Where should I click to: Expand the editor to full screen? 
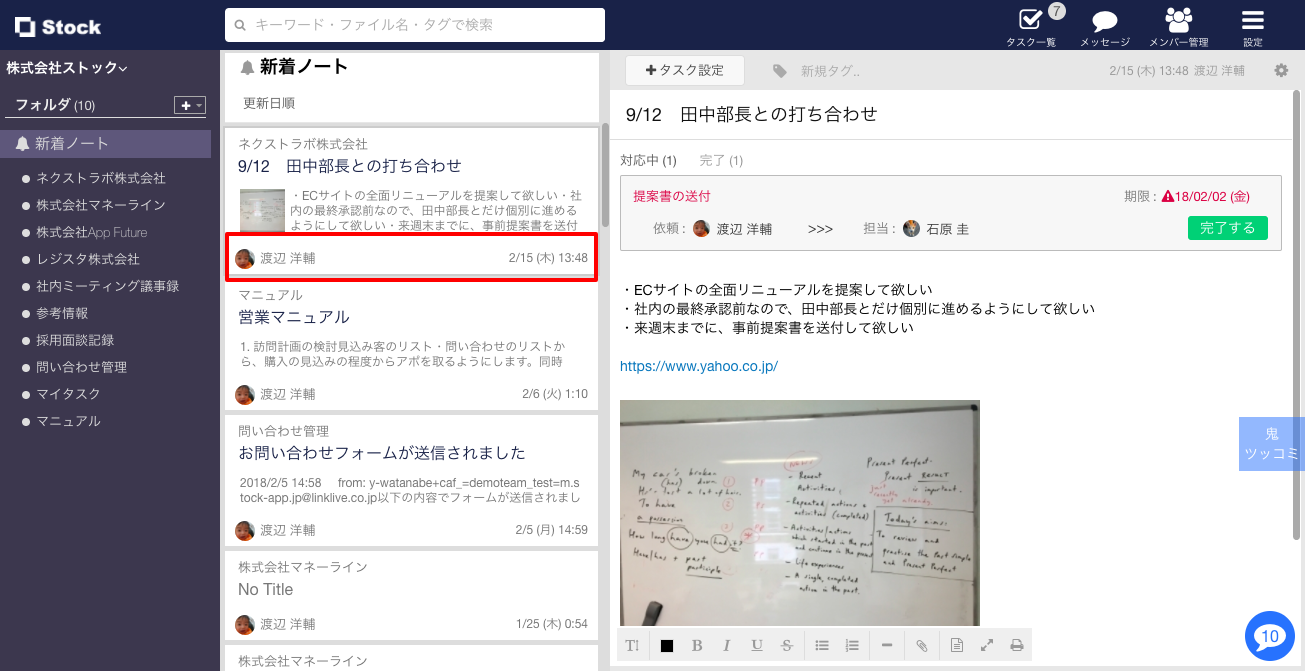tap(986, 646)
